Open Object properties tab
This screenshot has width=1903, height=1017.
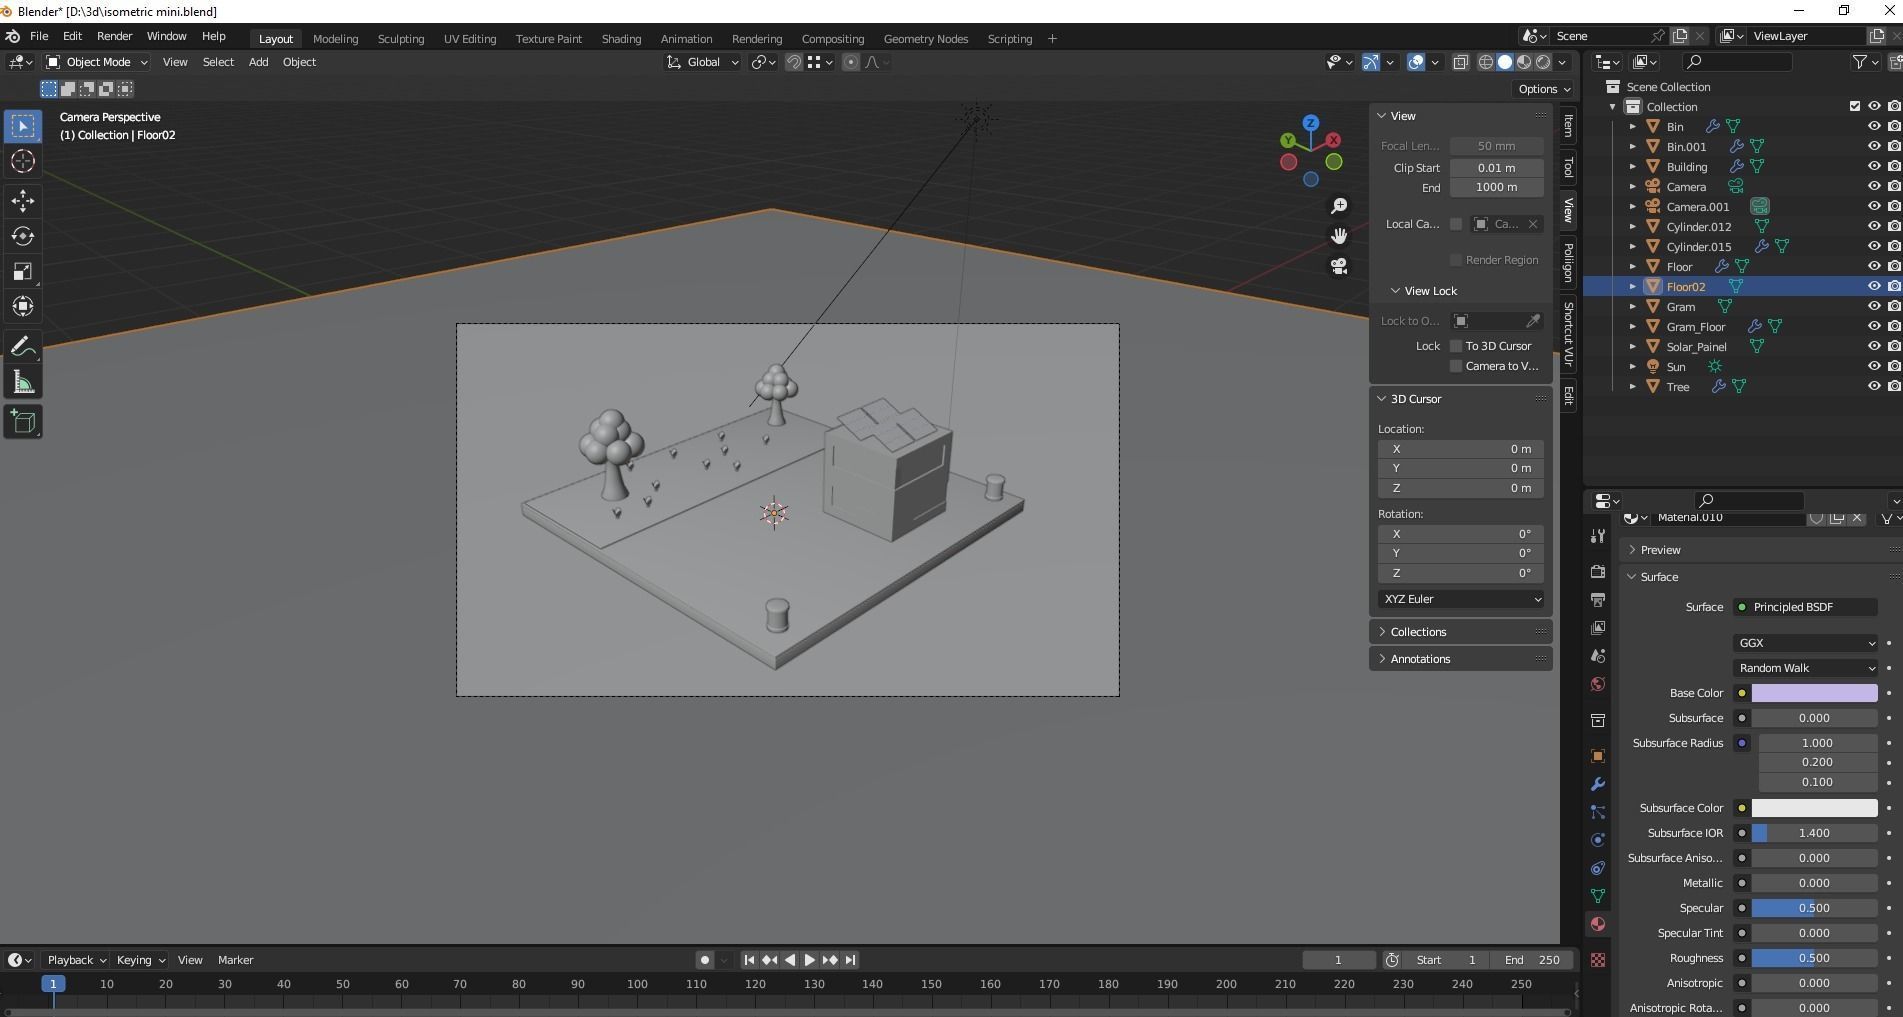click(x=1598, y=756)
